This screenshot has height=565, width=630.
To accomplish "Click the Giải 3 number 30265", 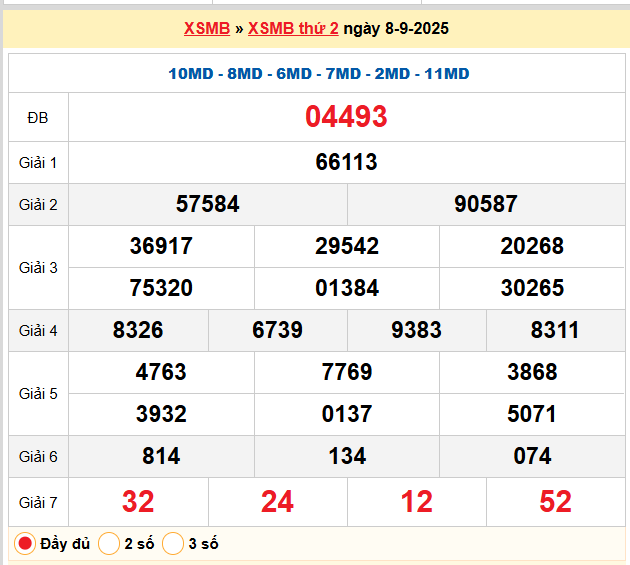I will click(532, 288).
